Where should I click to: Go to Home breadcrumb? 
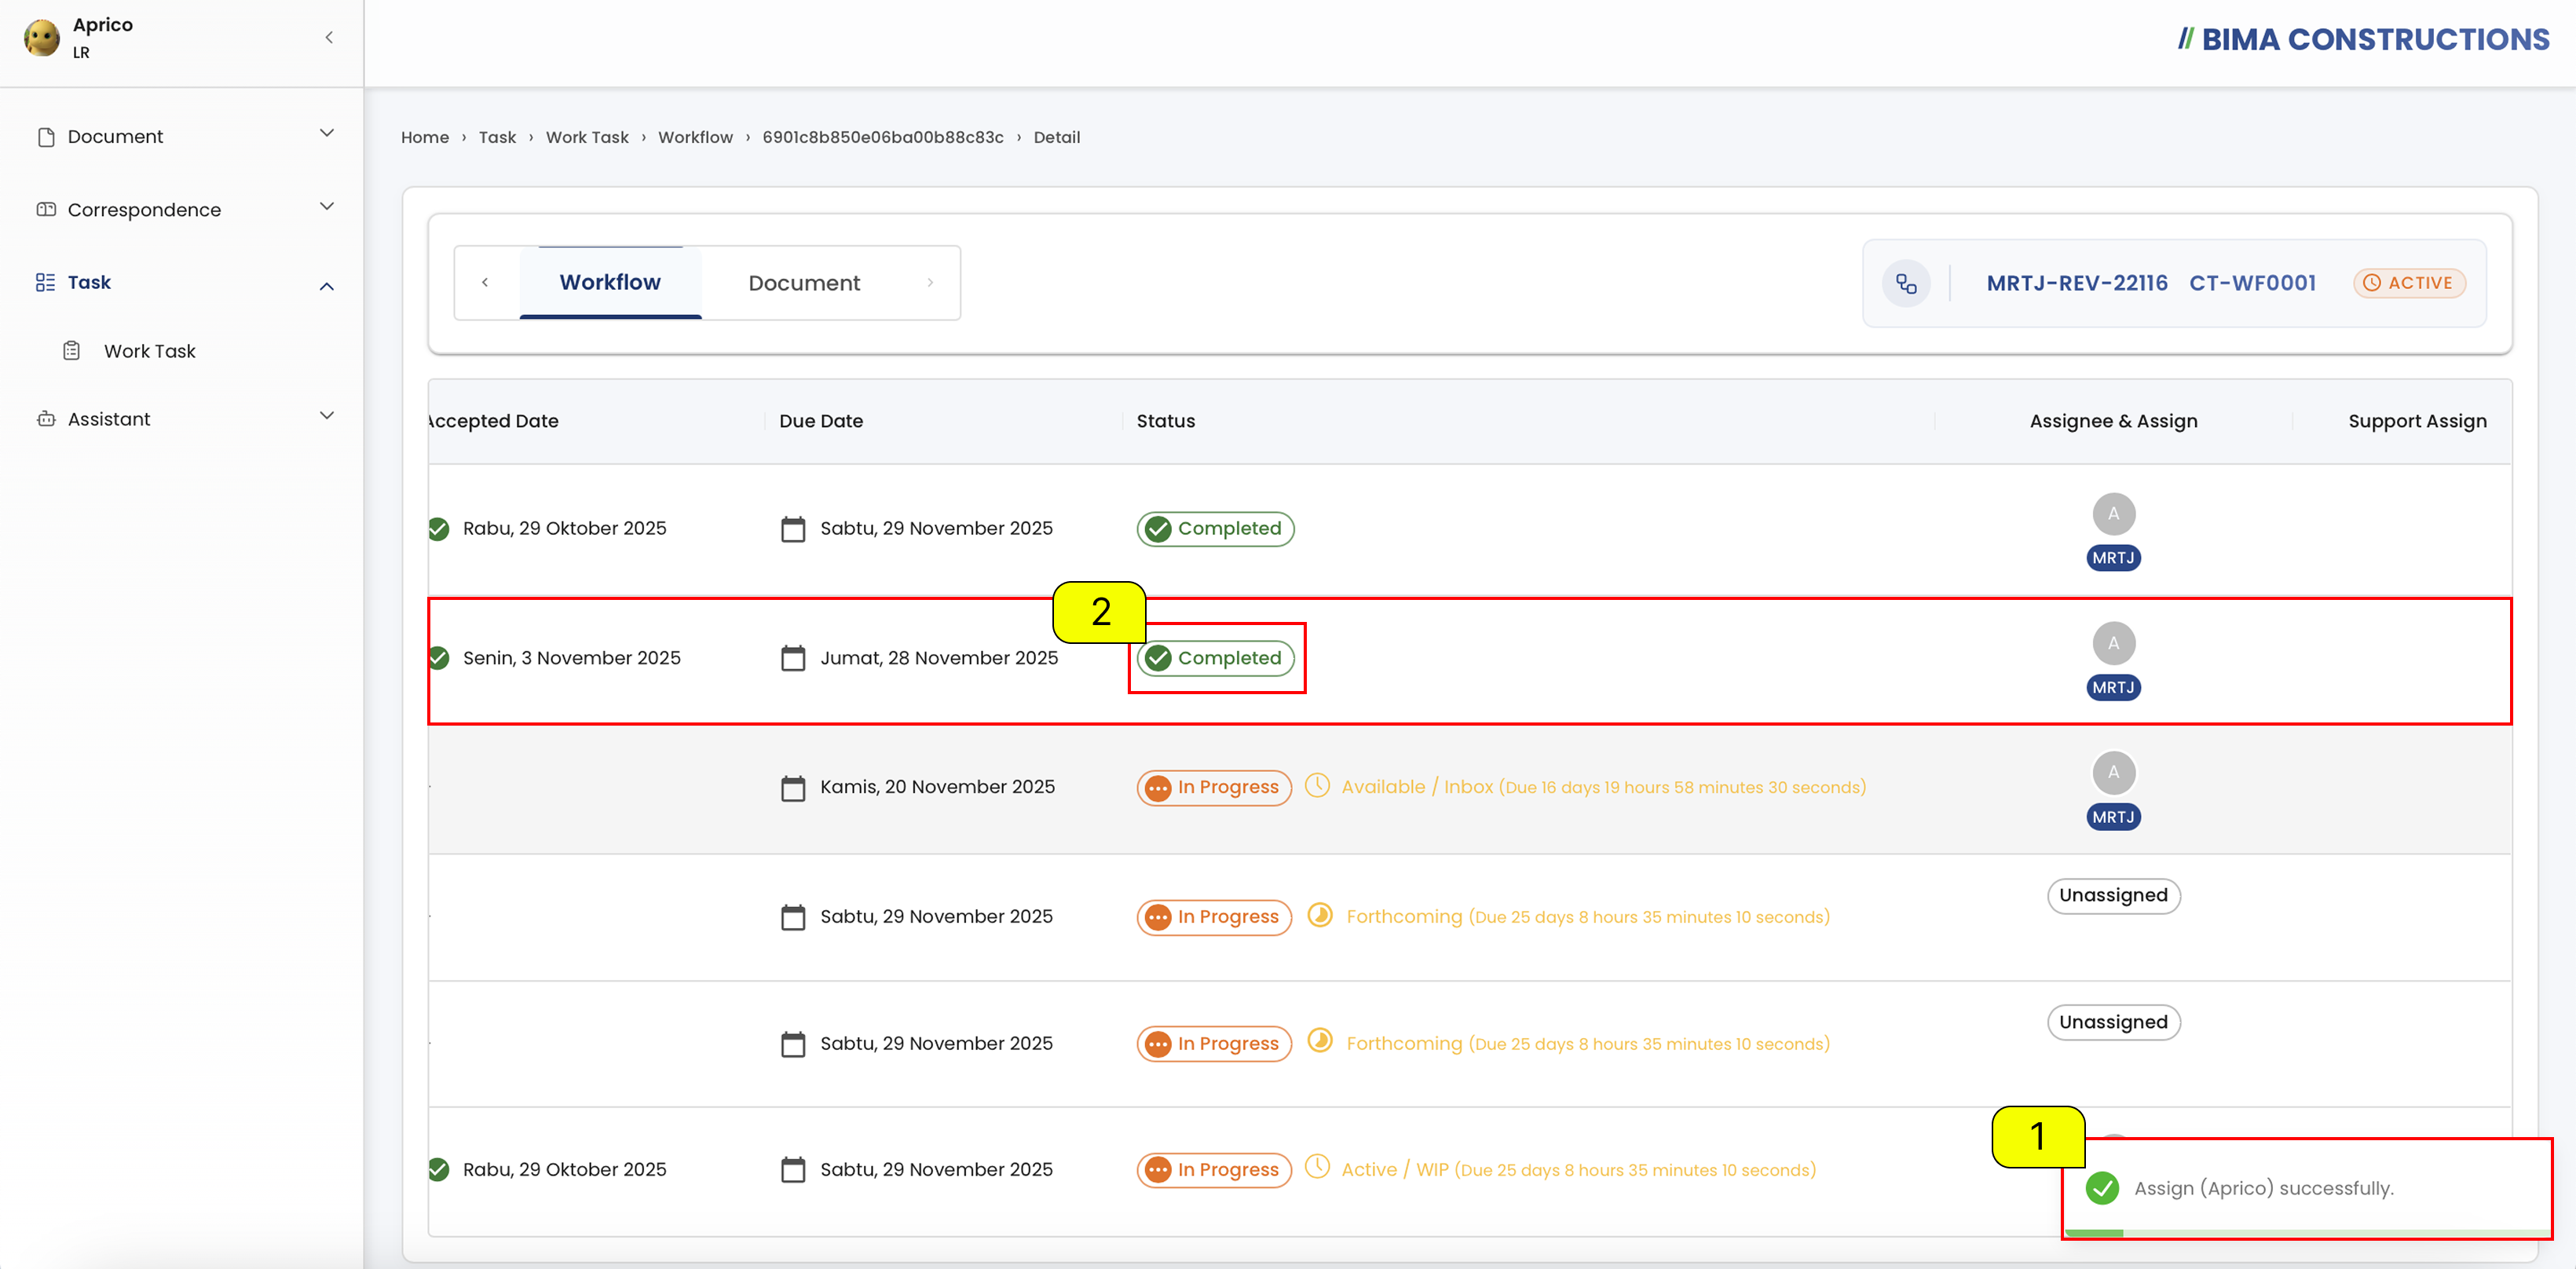[x=425, y=137]
